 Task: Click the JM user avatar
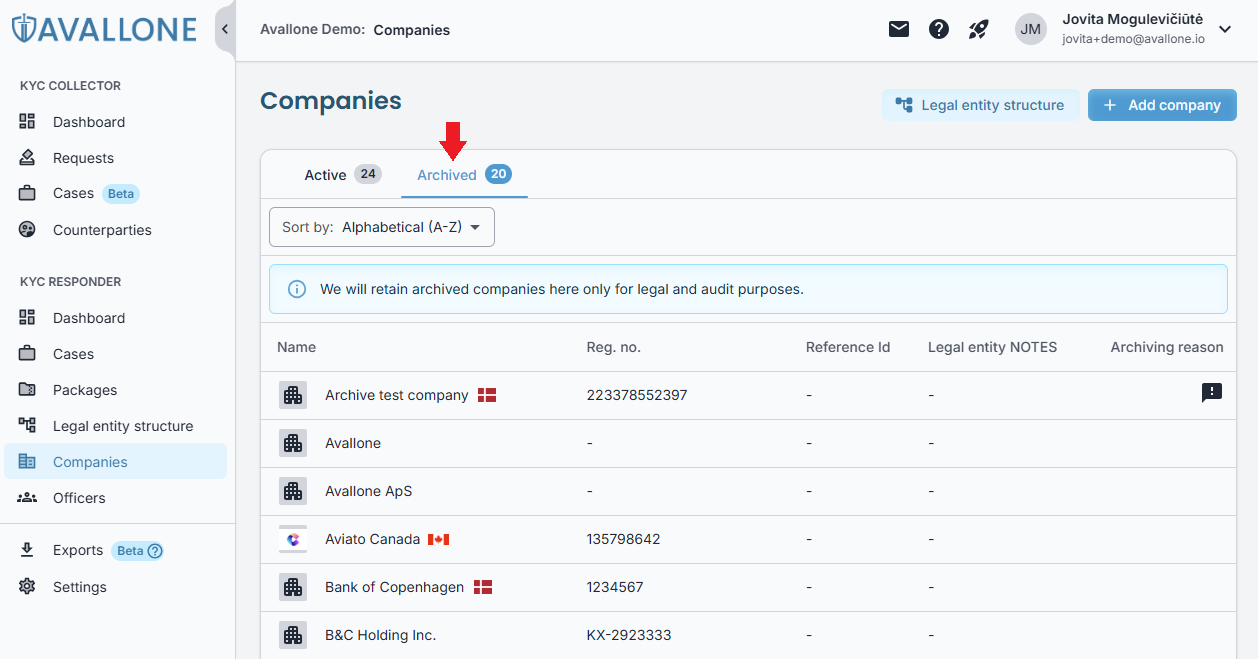tap(1031, 29)
